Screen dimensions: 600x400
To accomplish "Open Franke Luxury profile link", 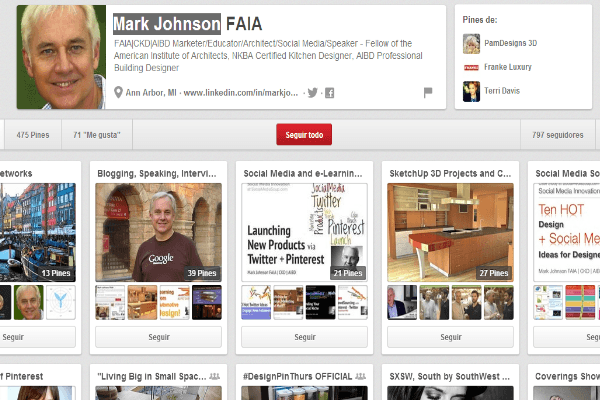I will [508, 67].
